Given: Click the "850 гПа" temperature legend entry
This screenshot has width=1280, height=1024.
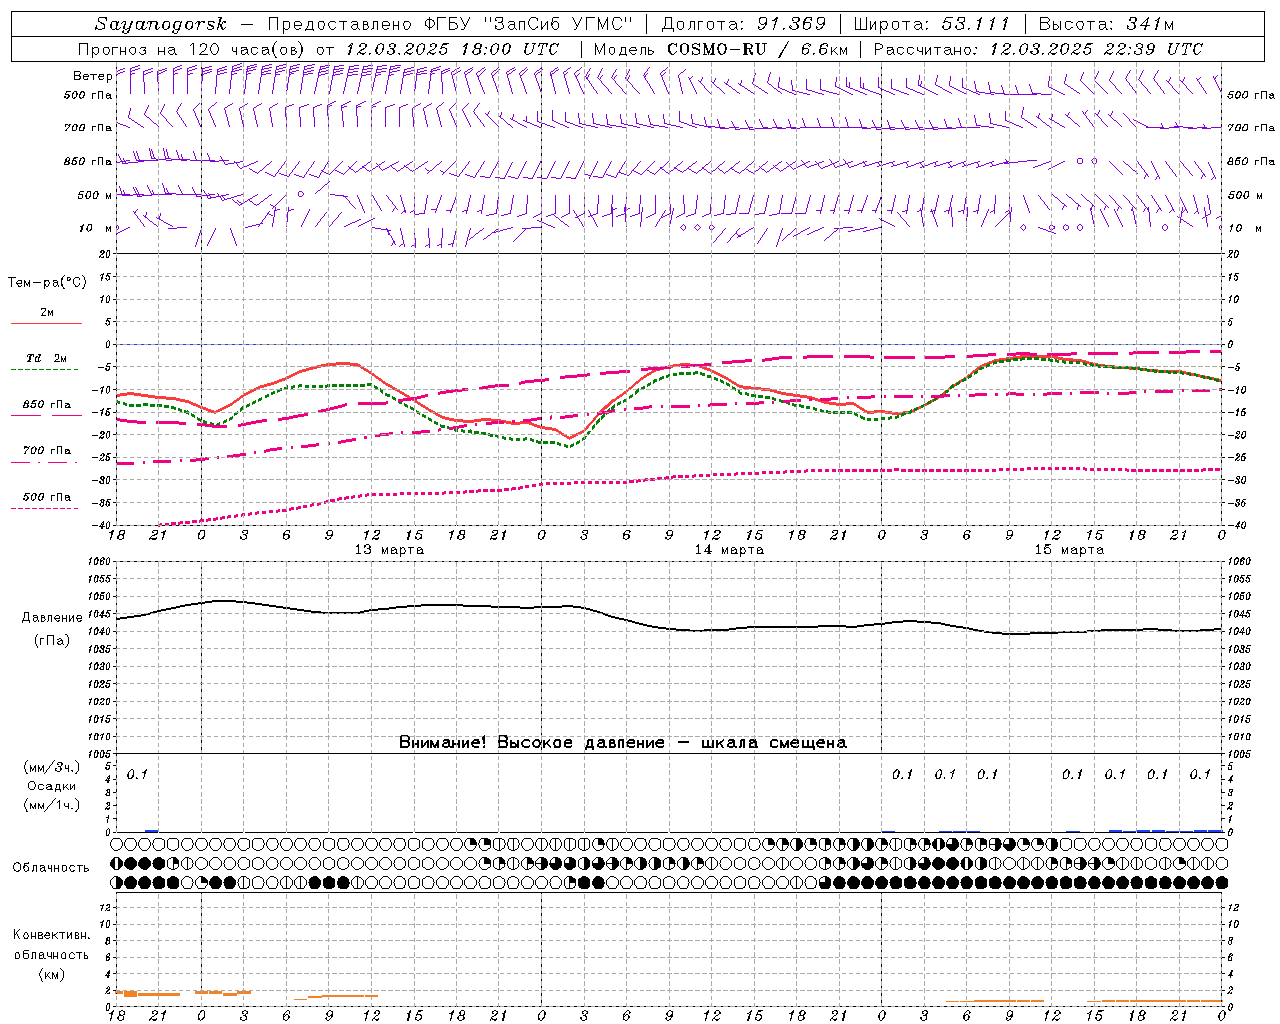Looking at the screenshot, I should [47, 405].
